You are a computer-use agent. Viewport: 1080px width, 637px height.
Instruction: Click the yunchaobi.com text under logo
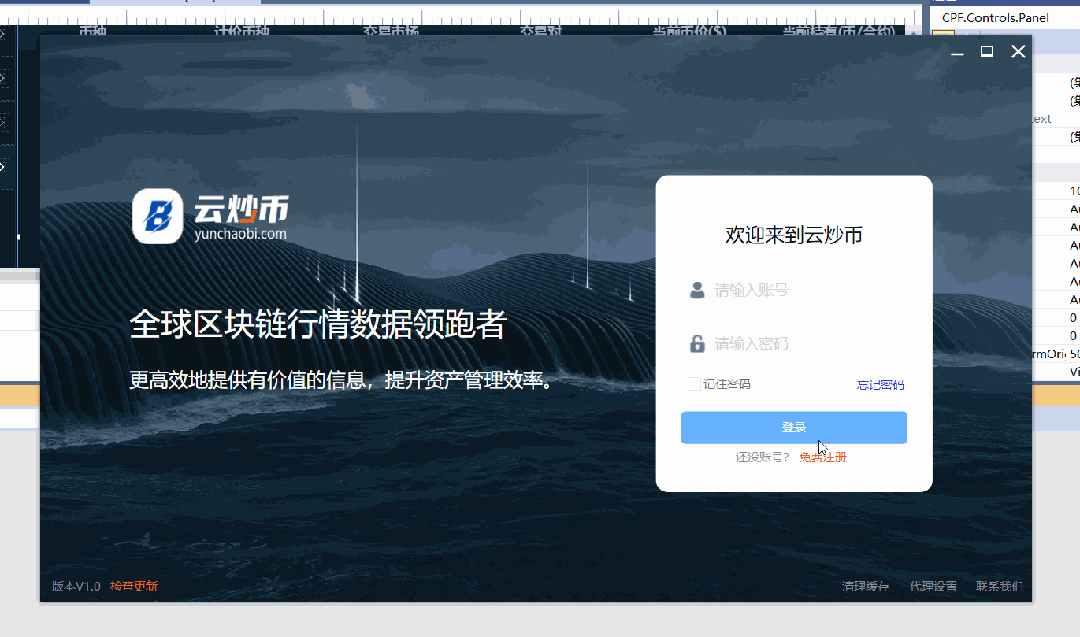240,234
